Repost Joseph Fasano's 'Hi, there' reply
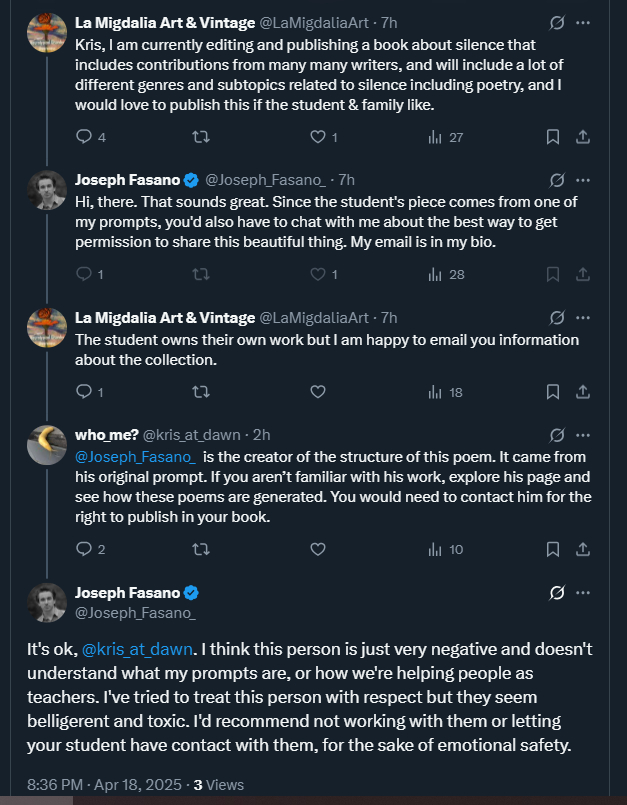Image resolution: width=627 pixels, height=805 pixels. [200, 274]
